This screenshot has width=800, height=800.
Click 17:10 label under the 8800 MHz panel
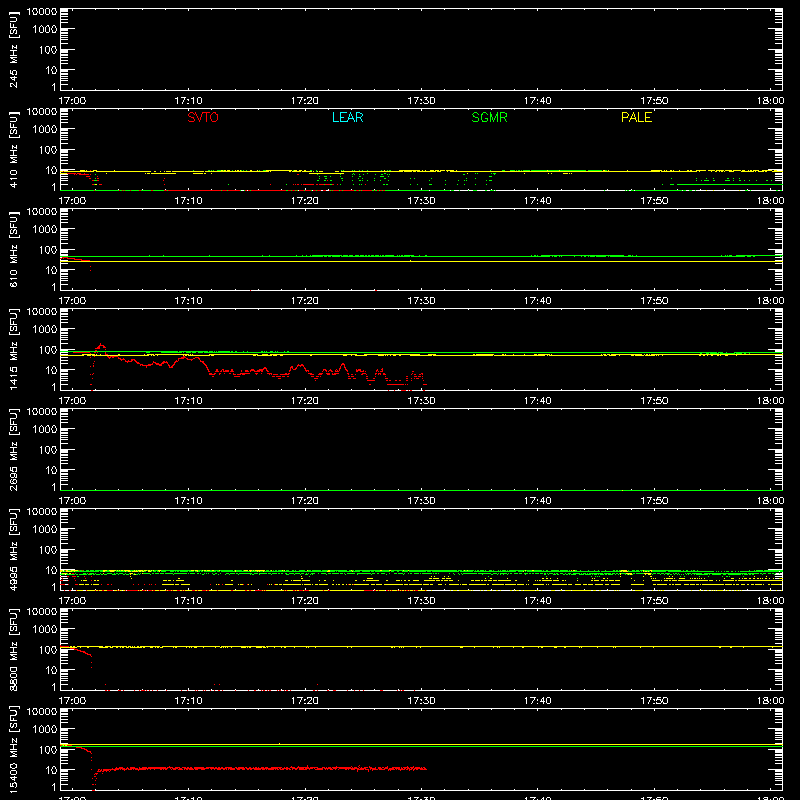click(188, 701)
